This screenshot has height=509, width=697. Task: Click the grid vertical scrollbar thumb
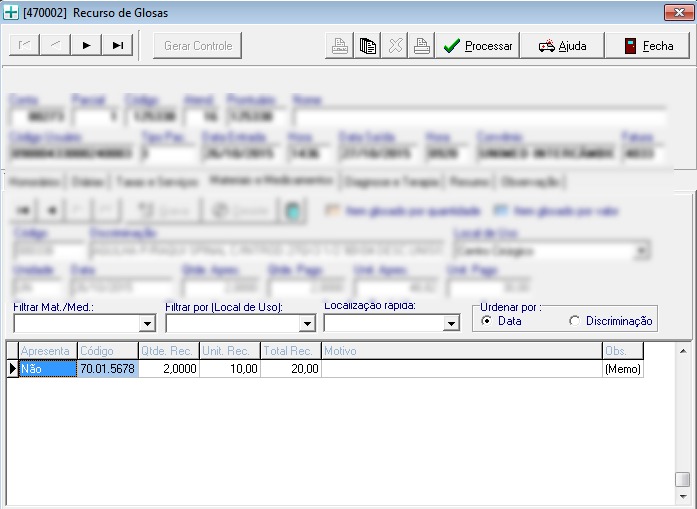(x=683, y=480)
